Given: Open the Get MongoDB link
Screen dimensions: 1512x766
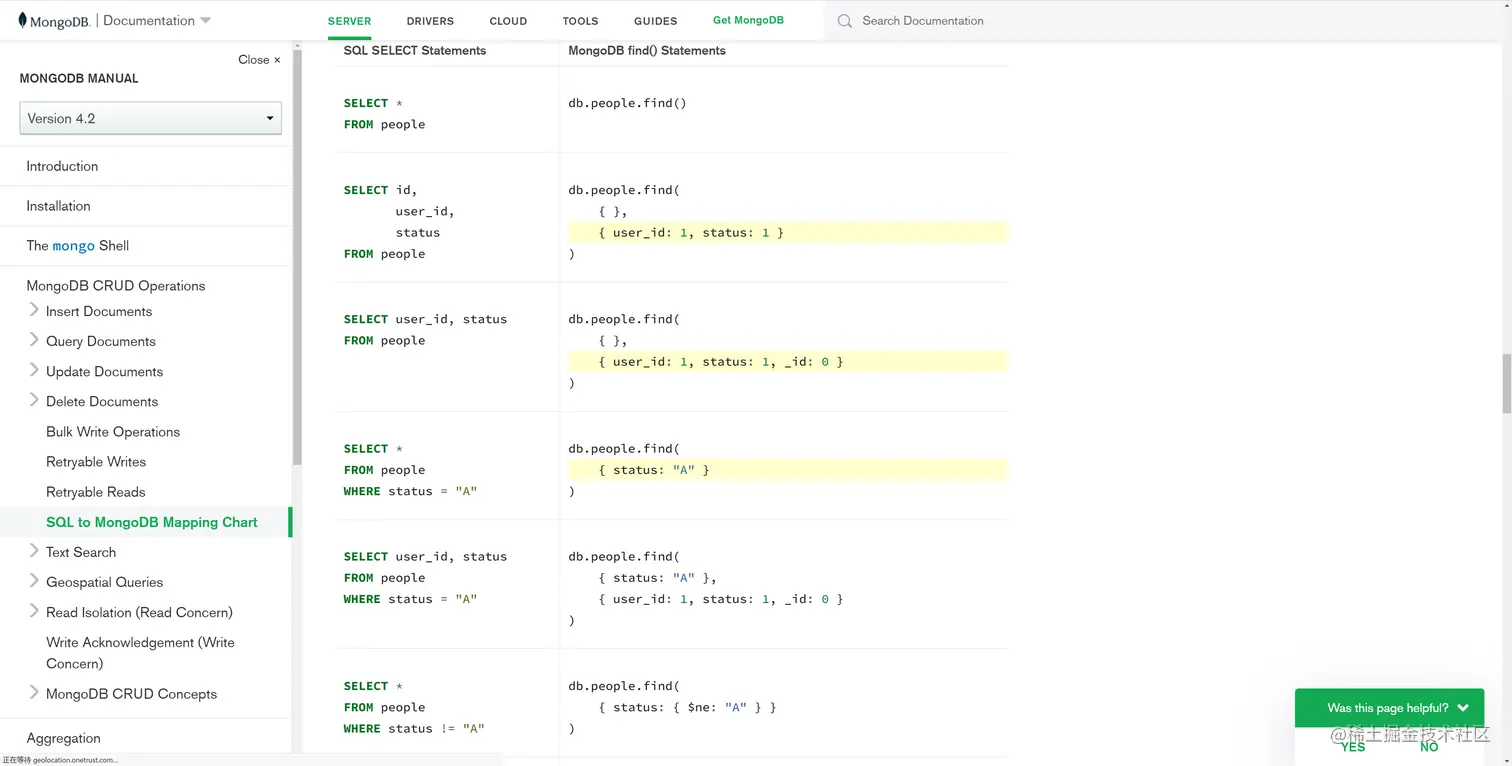Looking at the screenshot, I should click(x=748, y=20).
